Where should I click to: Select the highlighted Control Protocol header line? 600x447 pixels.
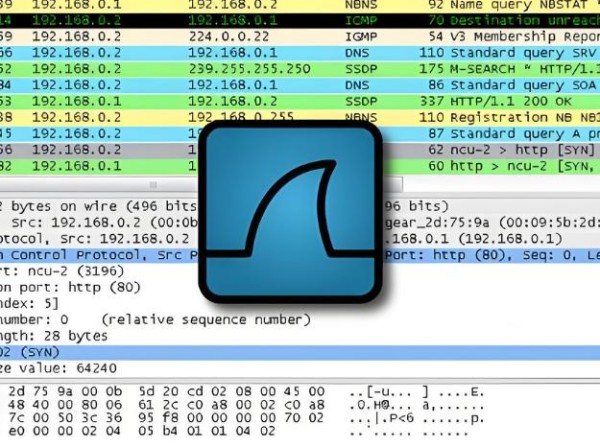click(300, 255)
